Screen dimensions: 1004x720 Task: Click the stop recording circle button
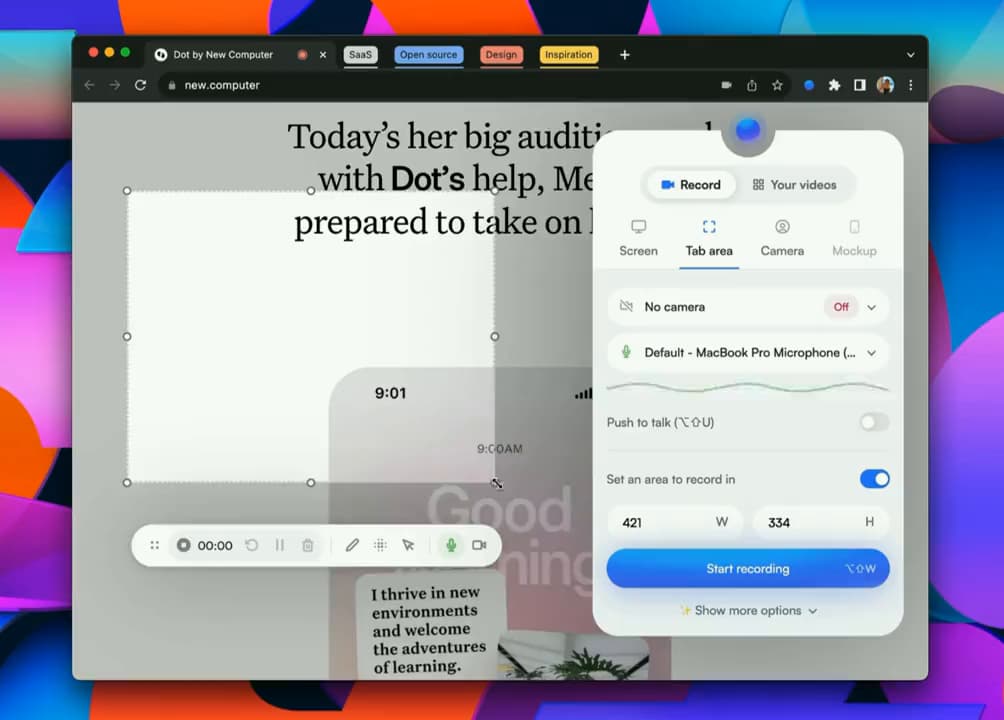coord(183,545)
